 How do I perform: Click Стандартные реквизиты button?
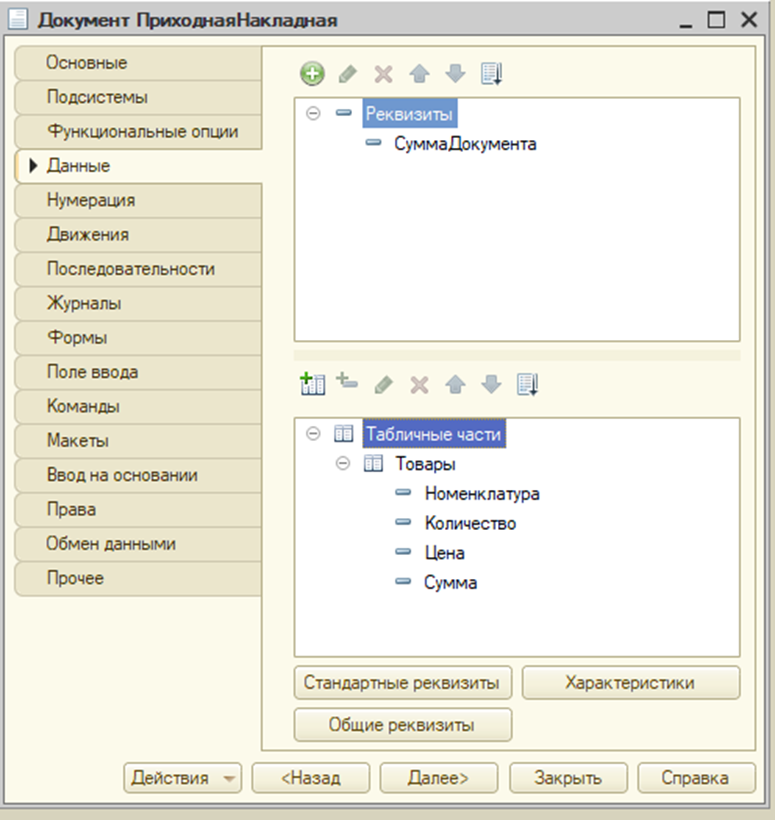pos(403,682)
